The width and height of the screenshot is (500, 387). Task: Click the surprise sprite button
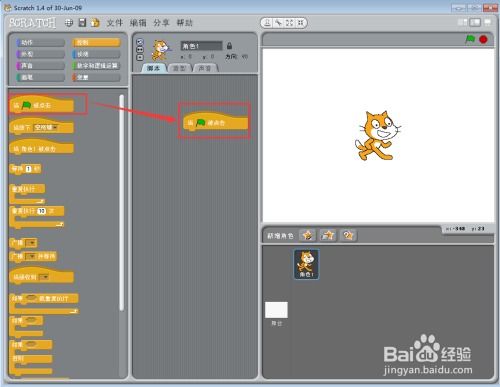348,235
